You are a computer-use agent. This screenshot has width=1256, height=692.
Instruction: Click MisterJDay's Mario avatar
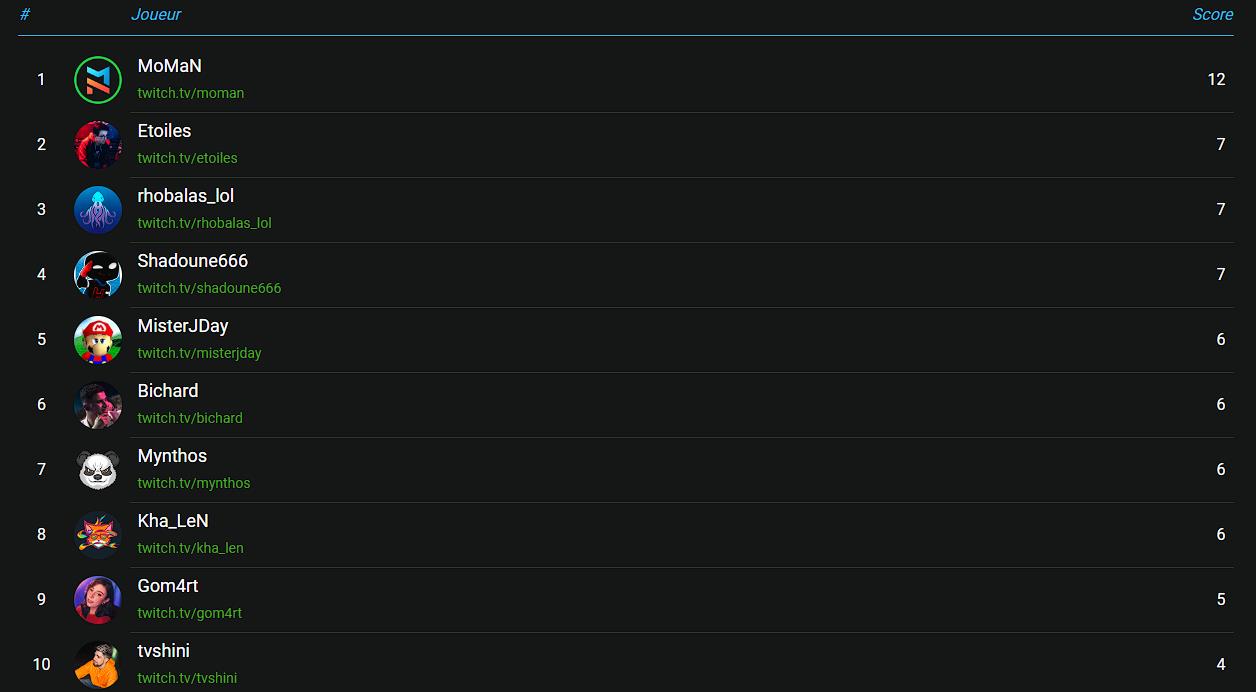(98, 340)
